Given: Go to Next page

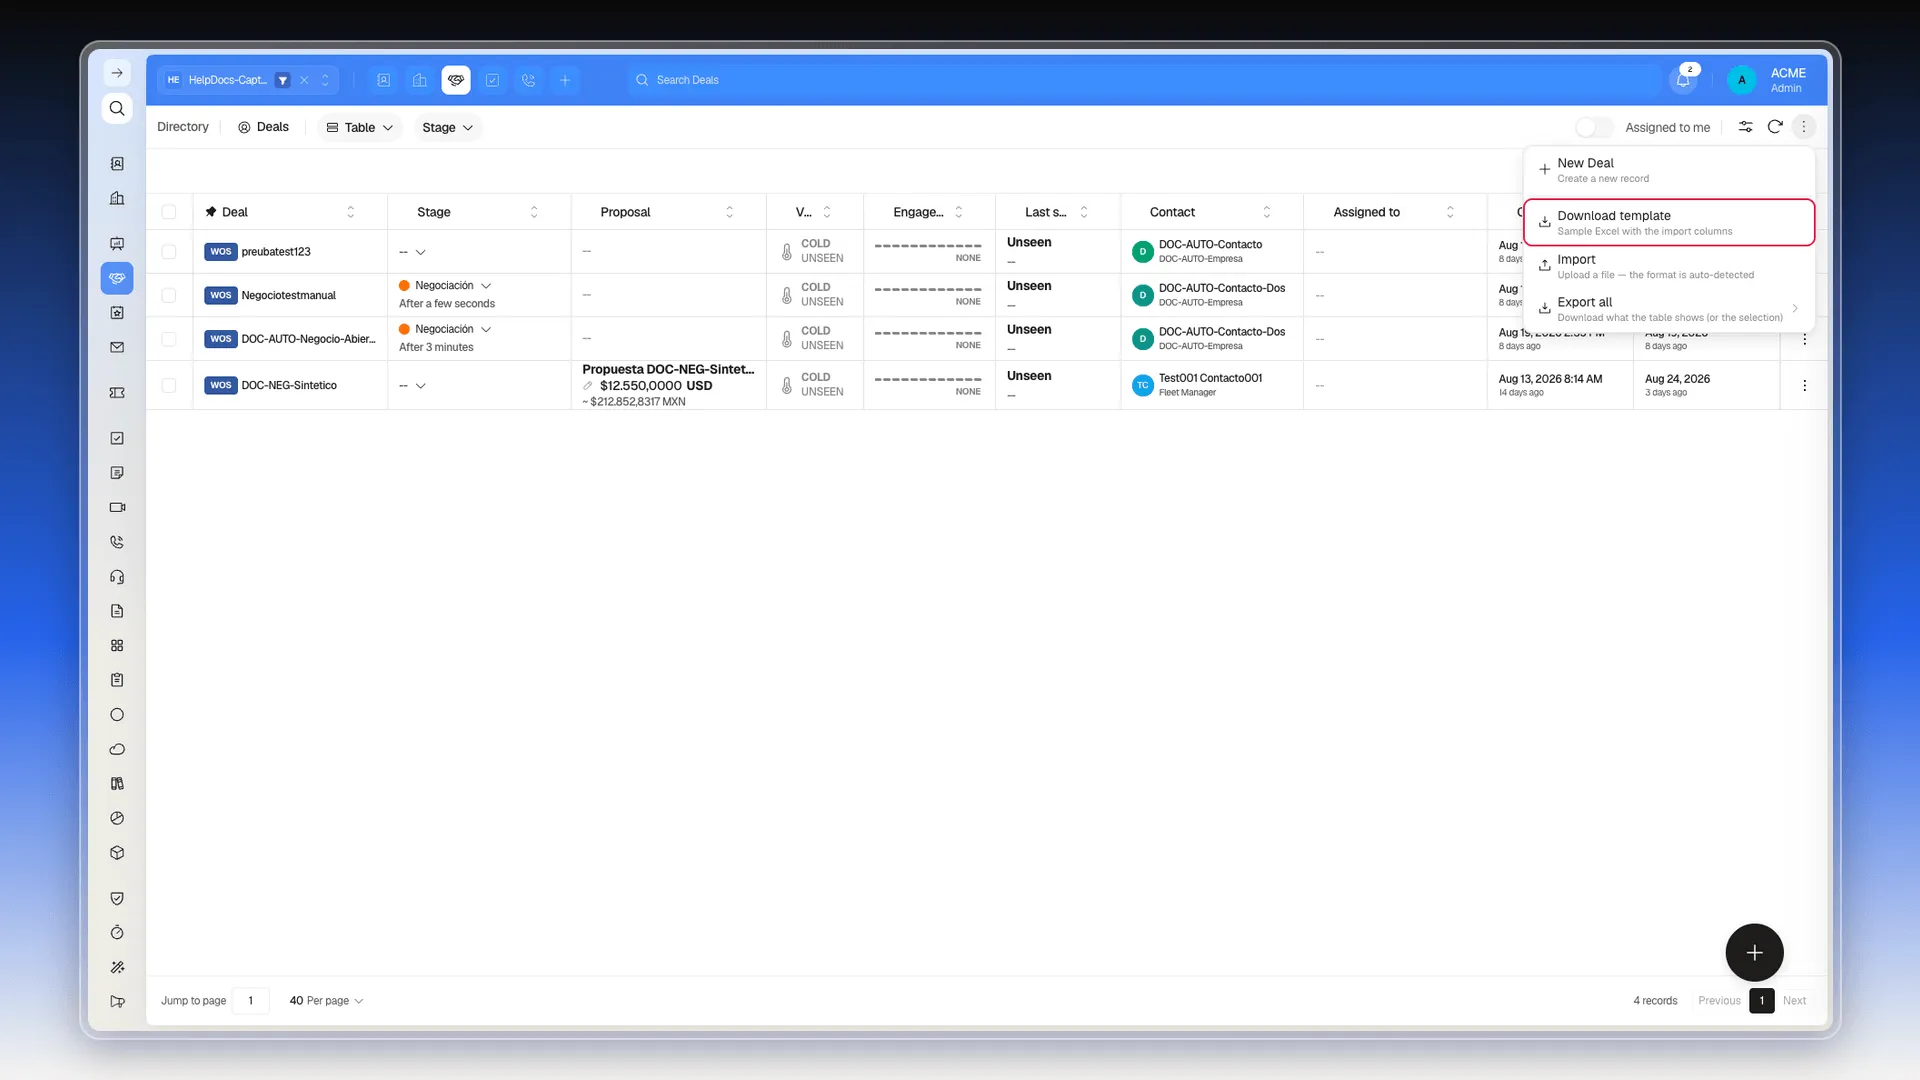Looking at the screenshot, I should pos(1794,1000).
